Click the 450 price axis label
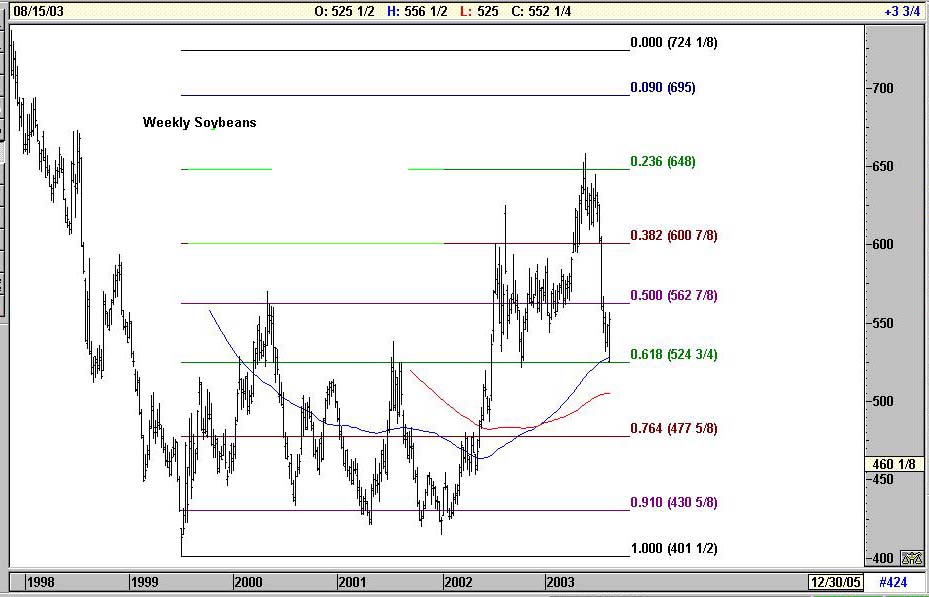This screenshot has height=597, width=929. click(882, 479)
